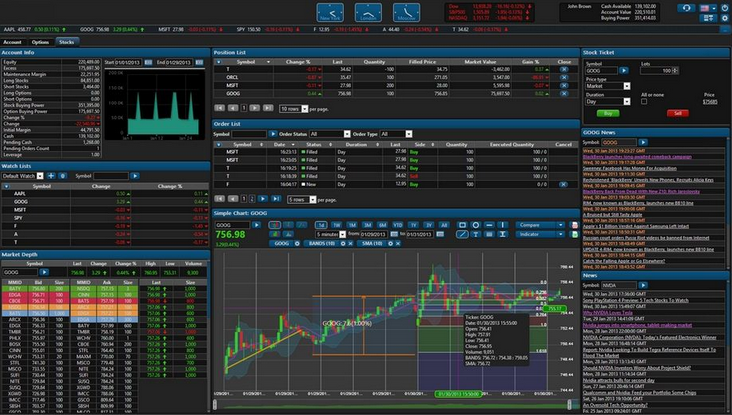Go to Position List last page
Viewport: 732px width, 415px height.
(x=268, y=108)
